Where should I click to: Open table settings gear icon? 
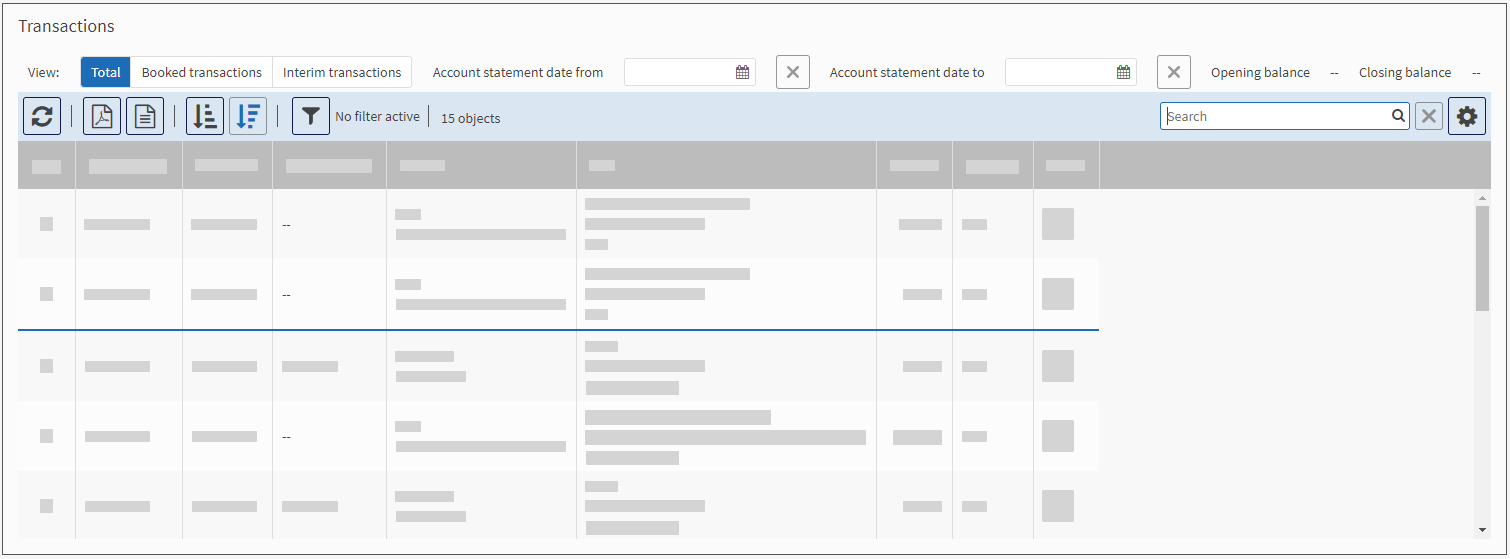click(1466, 116)
